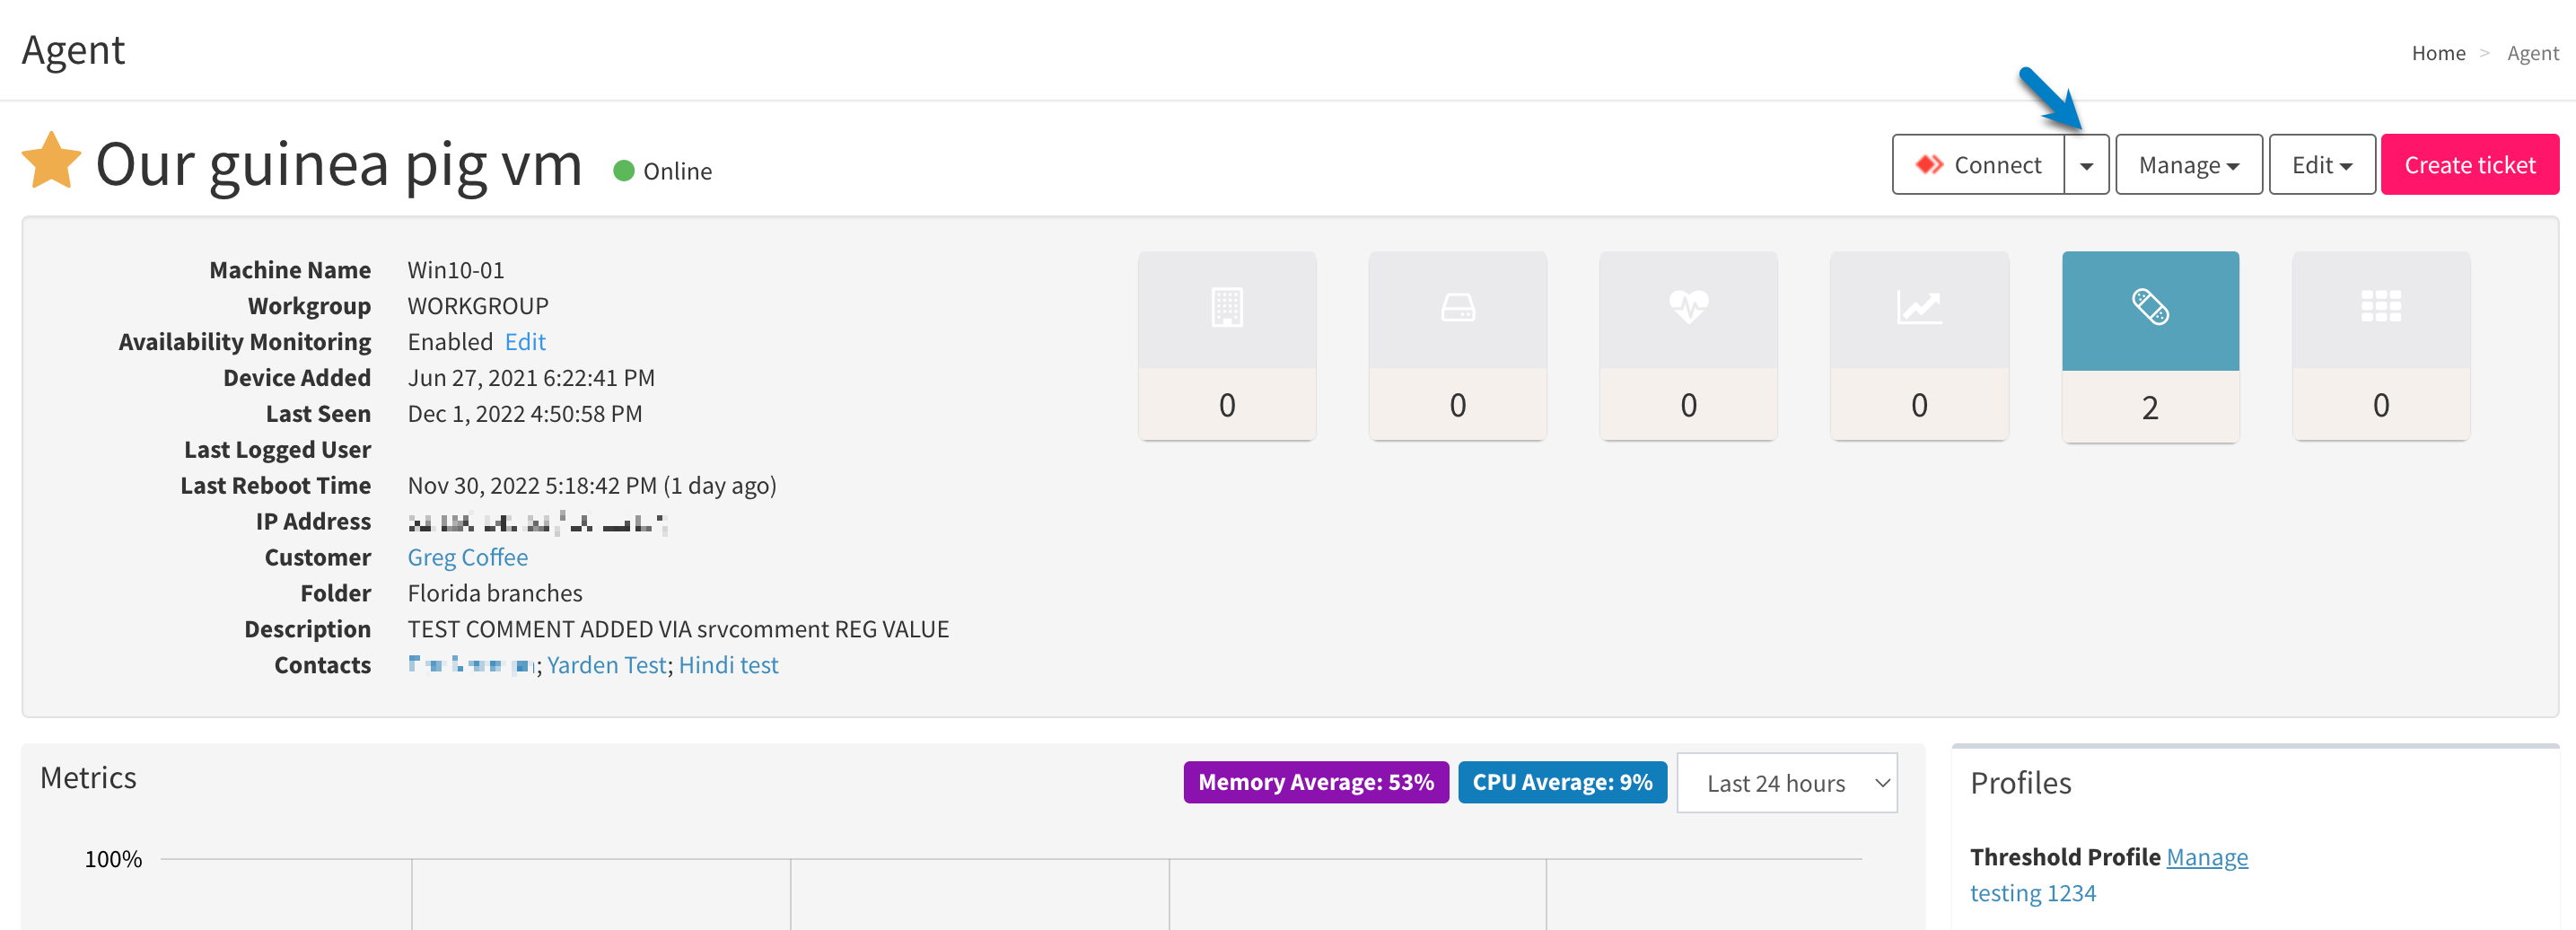Viewport: 2576px width, 930px height.
Task: Go to Home in the breadcrumb
Action: 2438,53
